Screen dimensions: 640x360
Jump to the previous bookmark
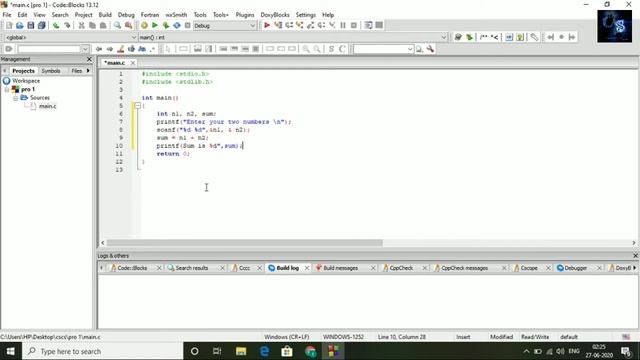551,37
